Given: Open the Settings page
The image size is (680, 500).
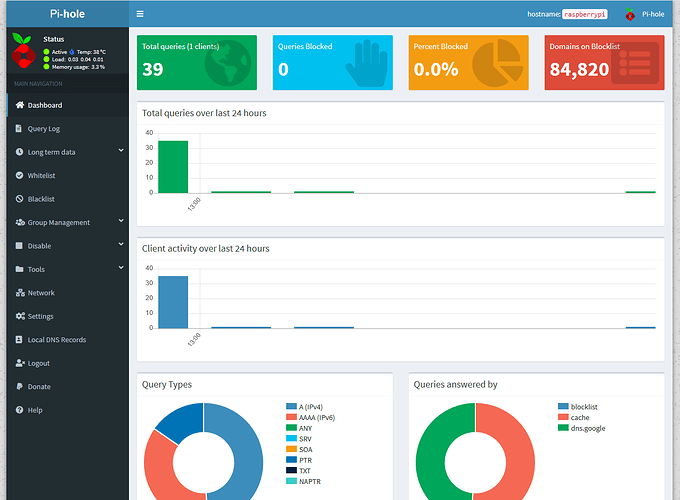Looking at the screenshot, I should 68,316.
